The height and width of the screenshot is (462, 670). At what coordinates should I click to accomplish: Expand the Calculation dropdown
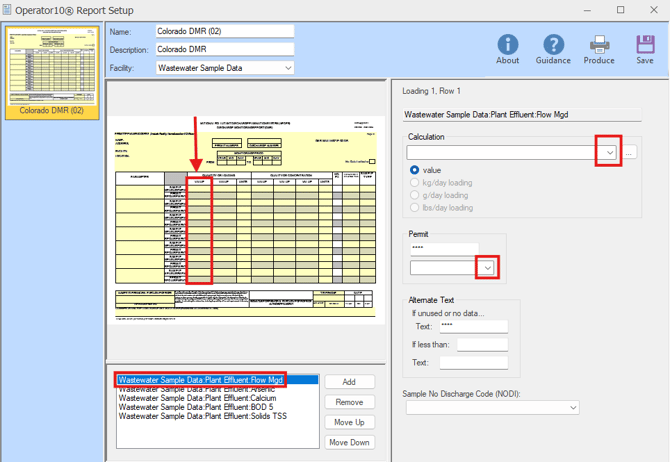(609, 152)
